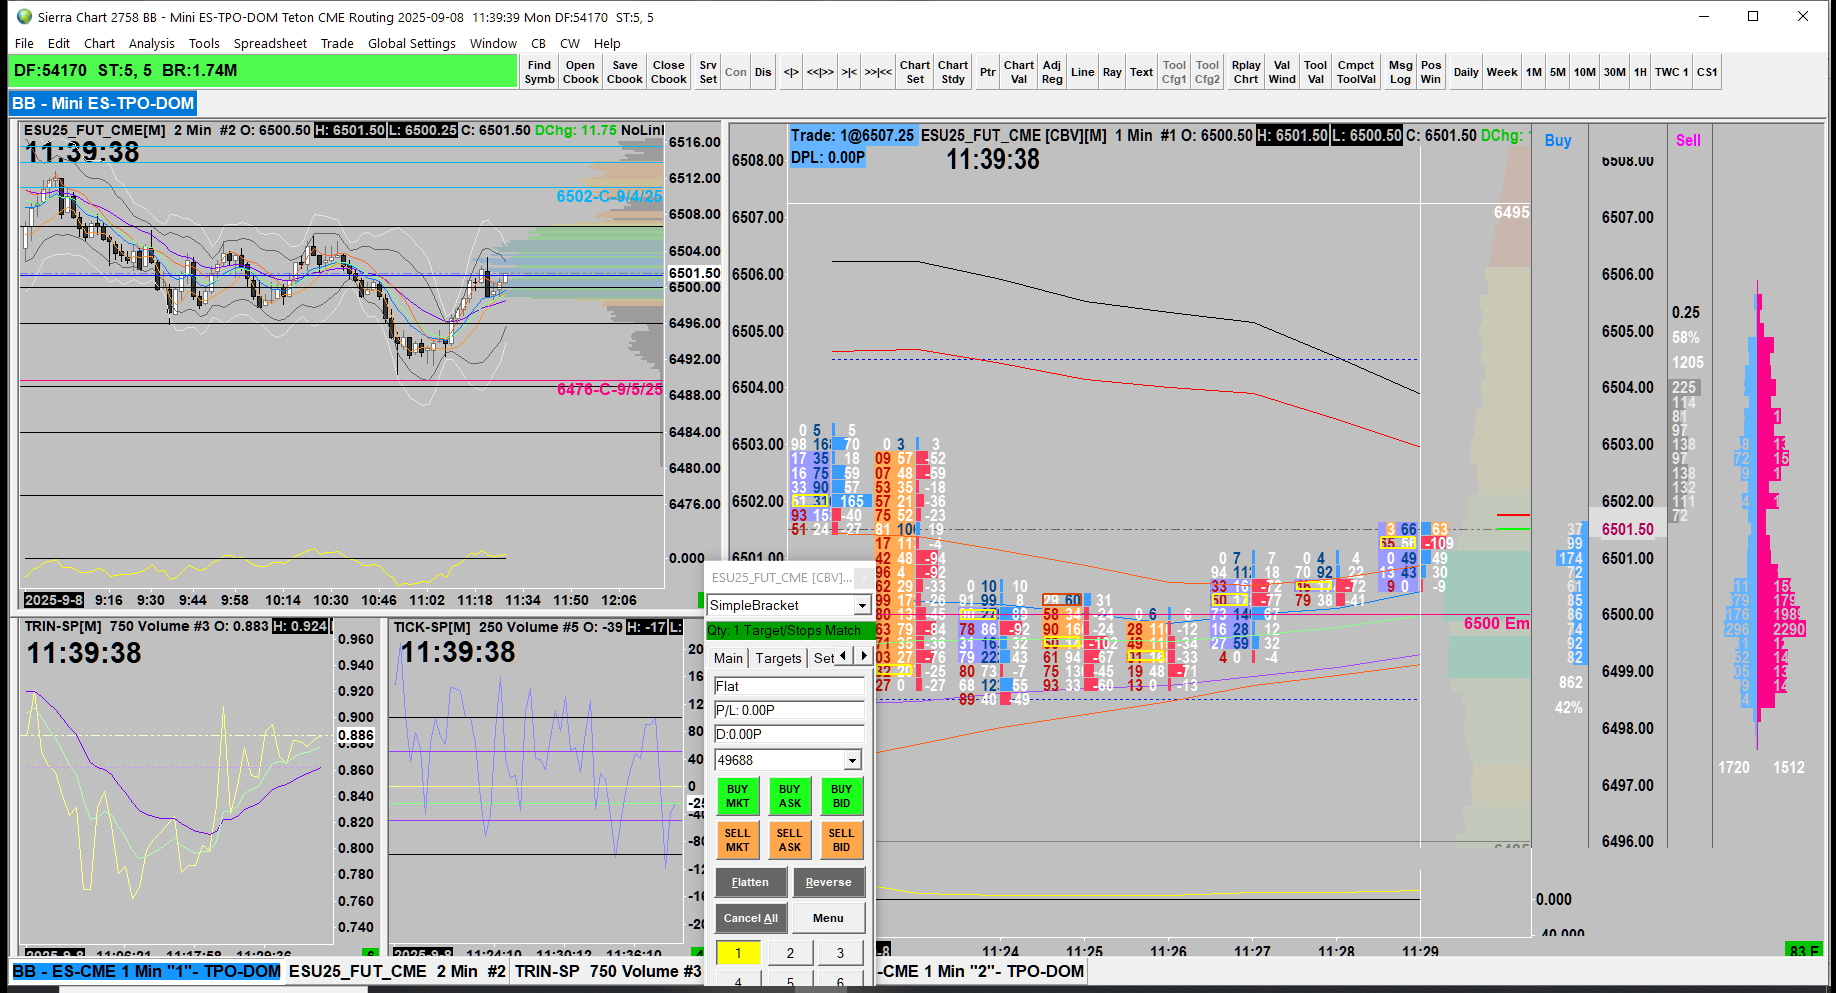
Task: Click the >|< bar spacing button
Action: pos(849,72)
